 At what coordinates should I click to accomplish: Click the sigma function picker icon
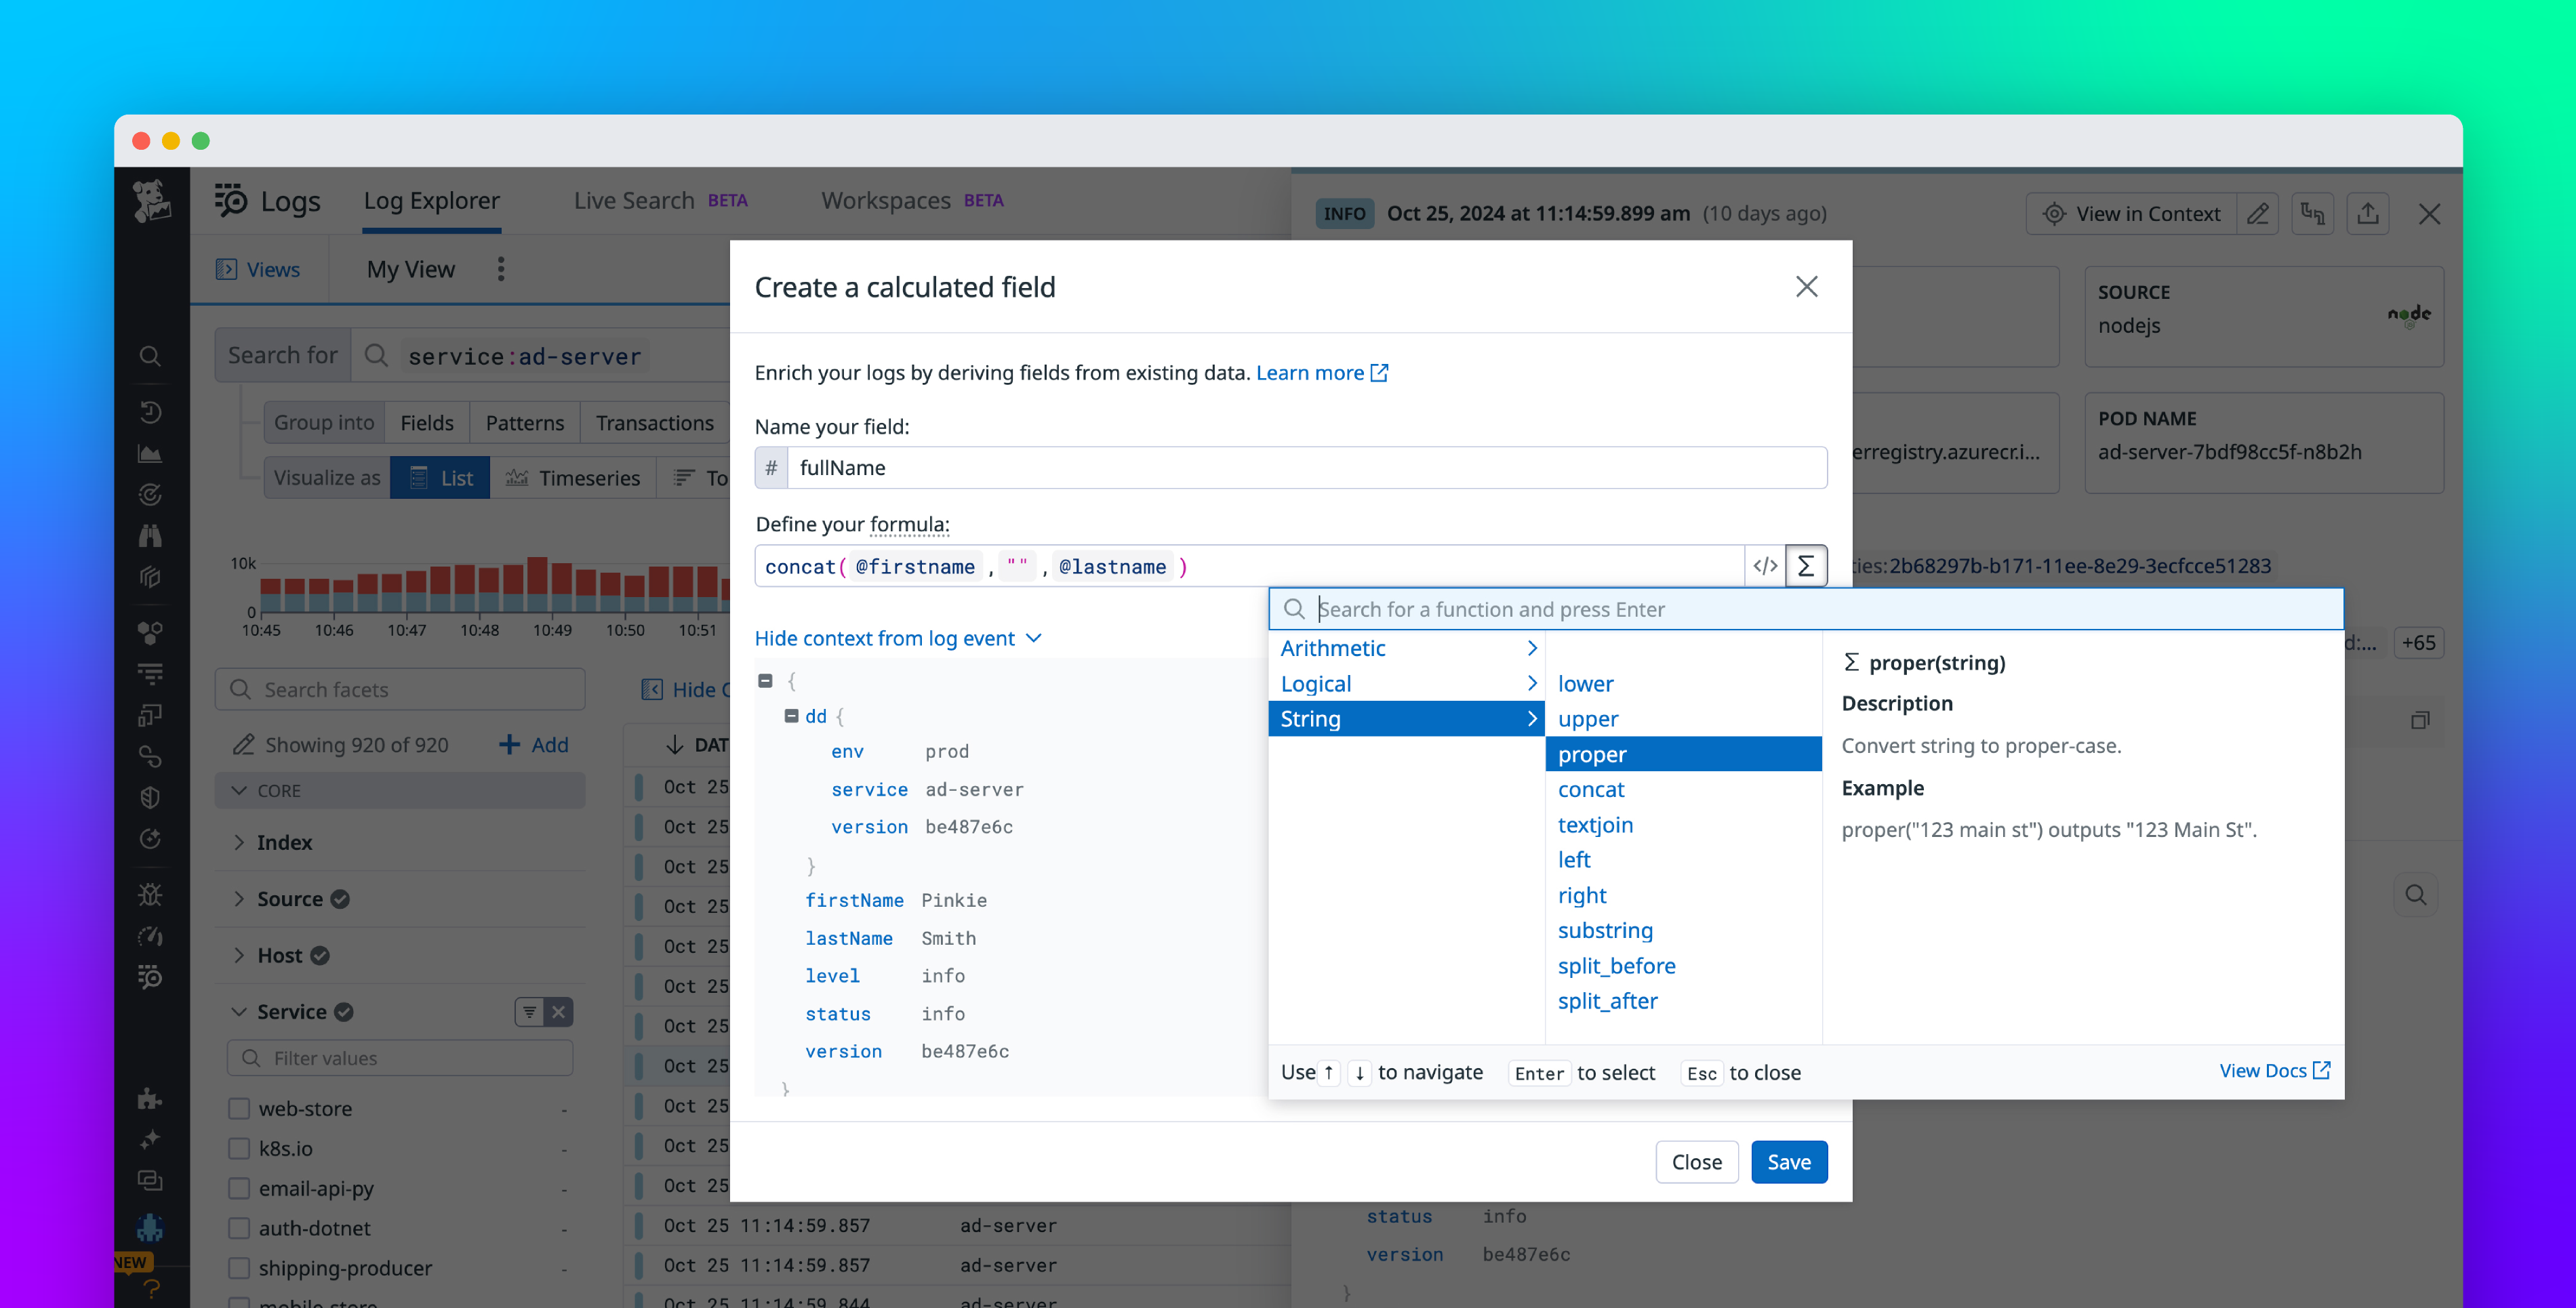[x=1806, y=566]
